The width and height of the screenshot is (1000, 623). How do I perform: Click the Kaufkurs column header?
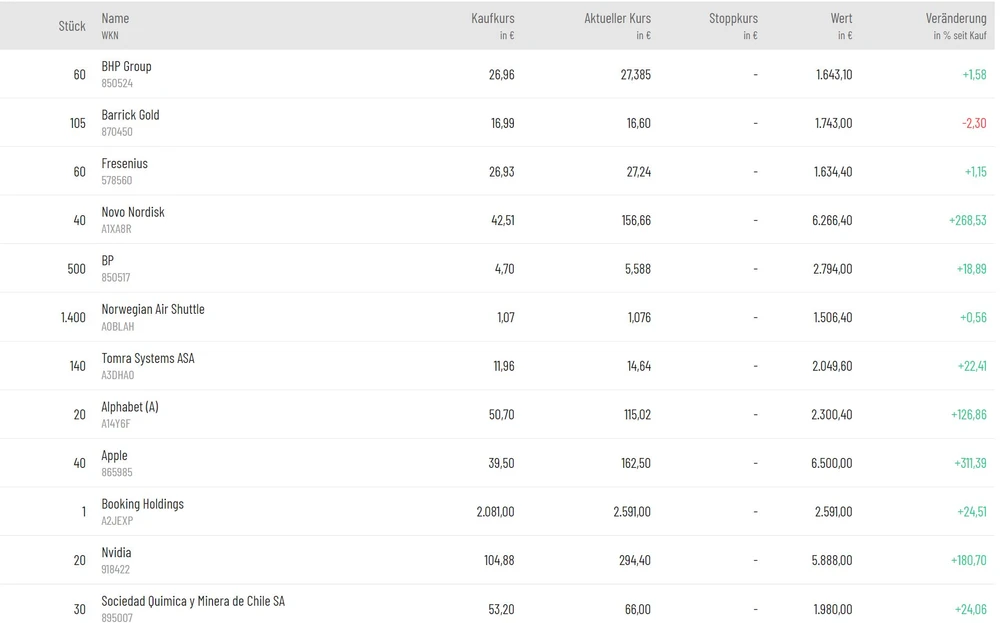[493, 18]
